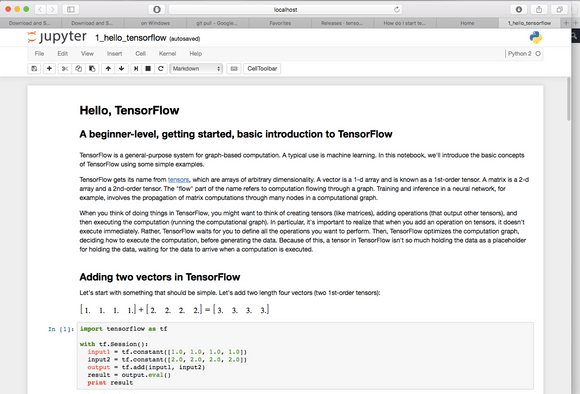
Task: Open a new Safari tab plus
Action: (566, 23)
